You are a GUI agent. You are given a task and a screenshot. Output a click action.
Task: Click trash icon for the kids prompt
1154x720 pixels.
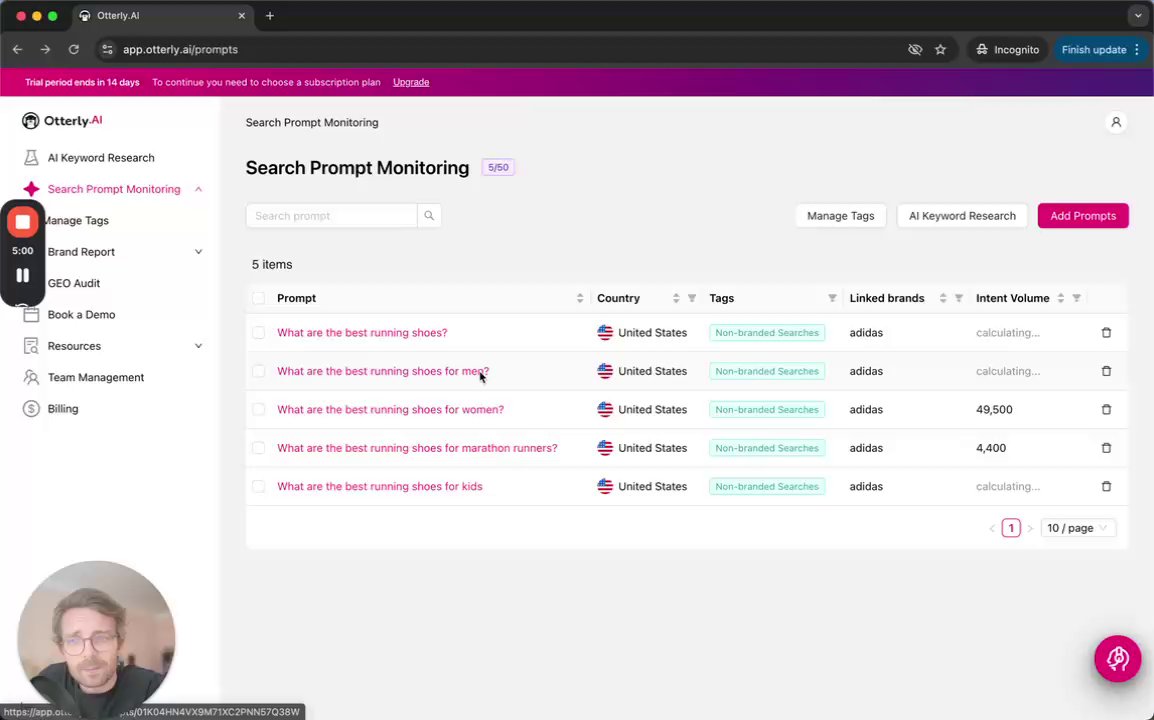tap(1106, 487)
